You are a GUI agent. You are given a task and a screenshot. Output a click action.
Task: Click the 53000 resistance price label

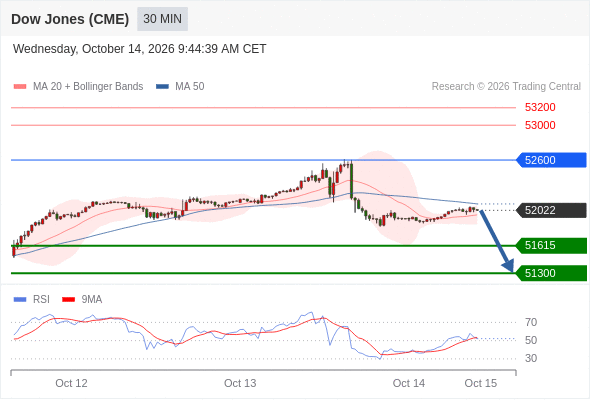540,125
